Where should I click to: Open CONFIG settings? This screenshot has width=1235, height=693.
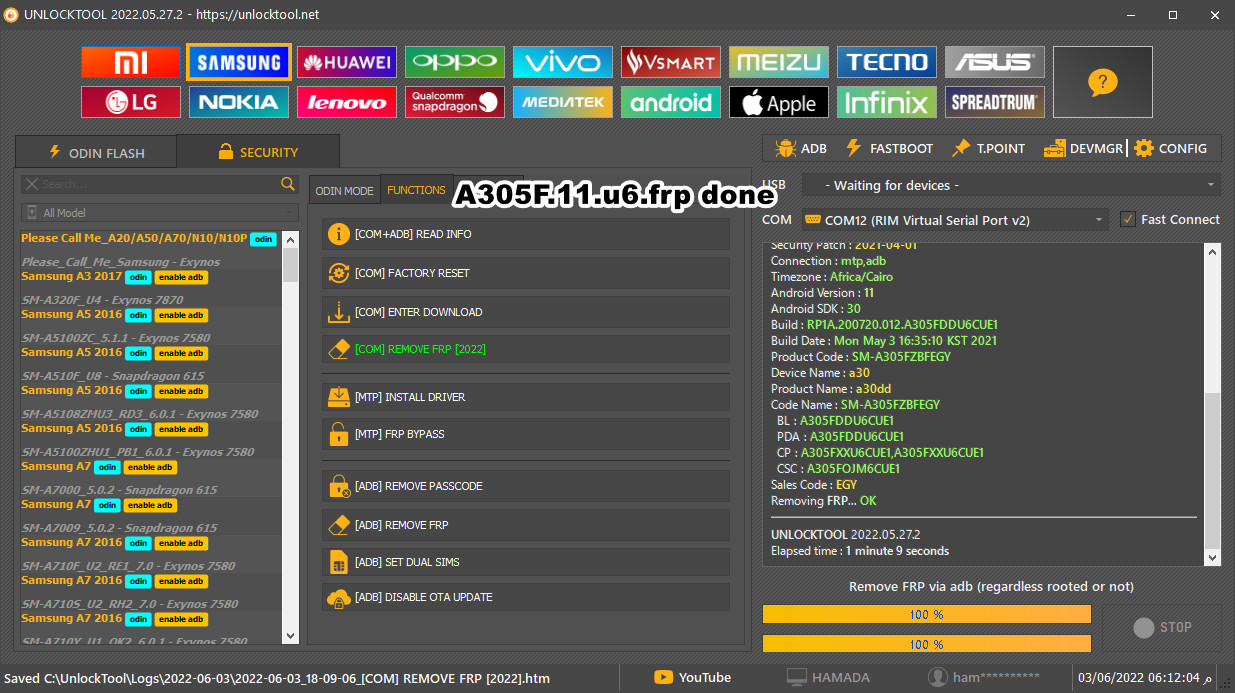pyautogui.click(x=1170, y=148)
